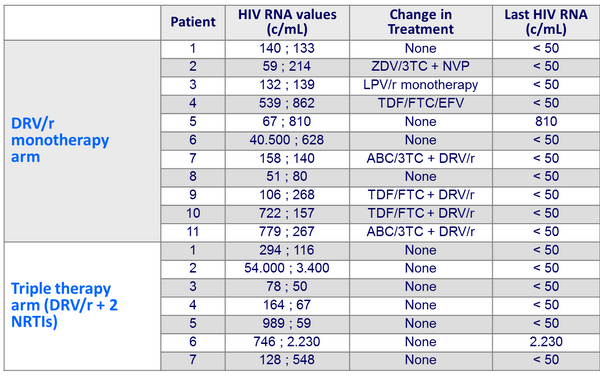Click the '989 ; 59' value cell
The image size is (600, 376).
point(287,323)
